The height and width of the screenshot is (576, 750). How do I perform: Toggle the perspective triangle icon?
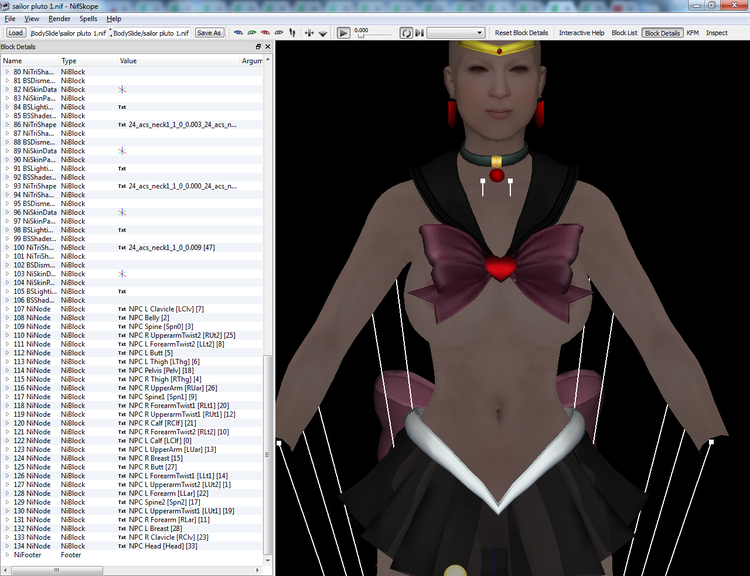tap(323, 33)
